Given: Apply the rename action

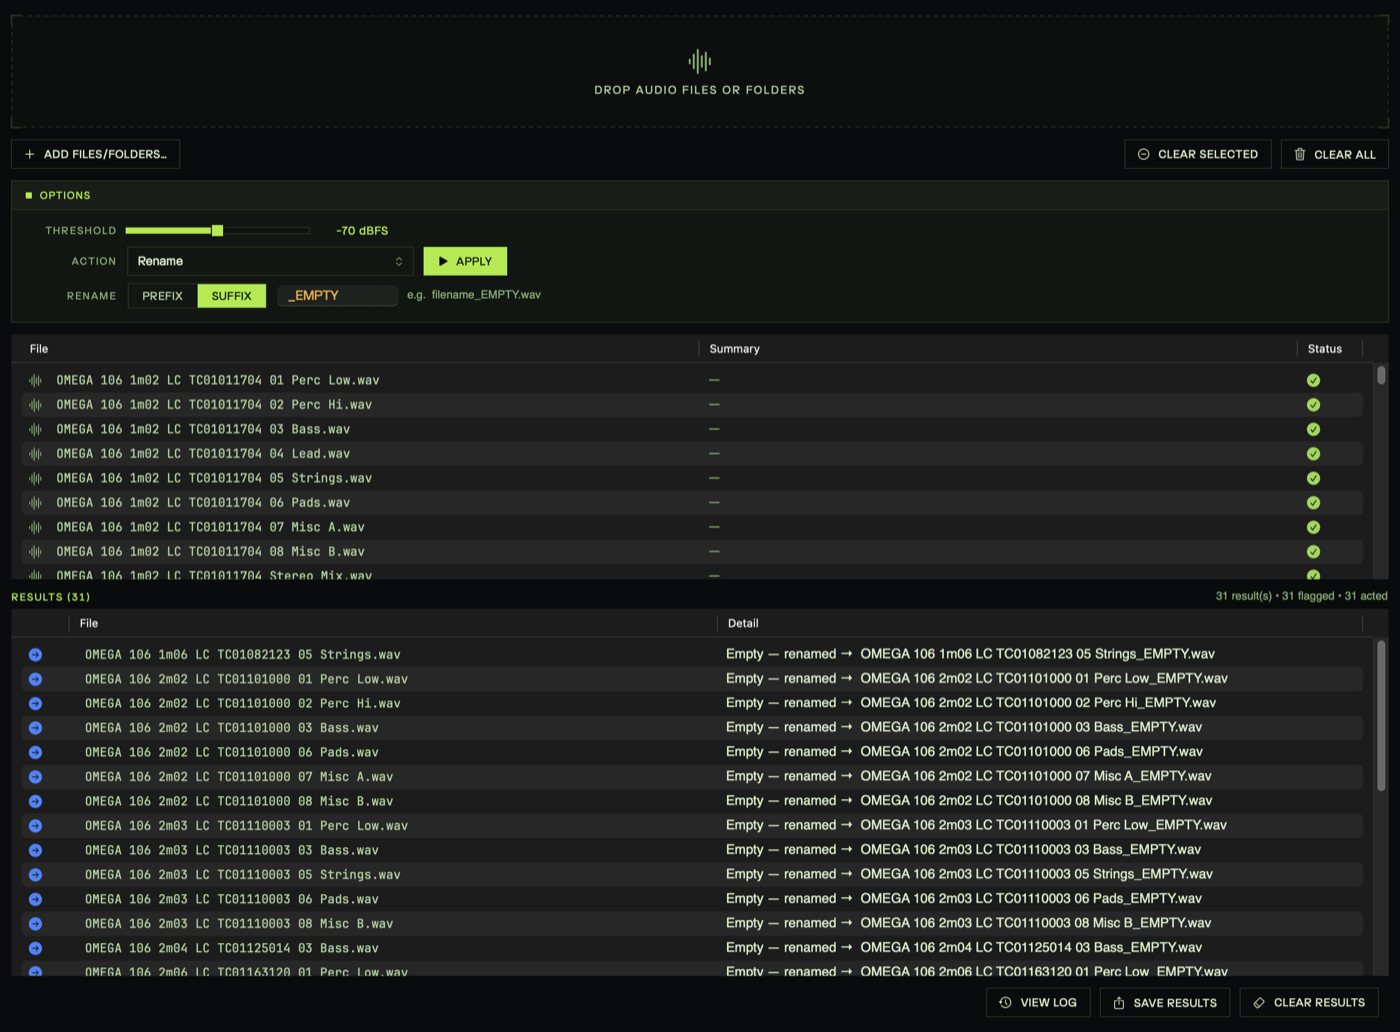Looking at the screenshot, I should pyautogui.click(x=465, y=261).
